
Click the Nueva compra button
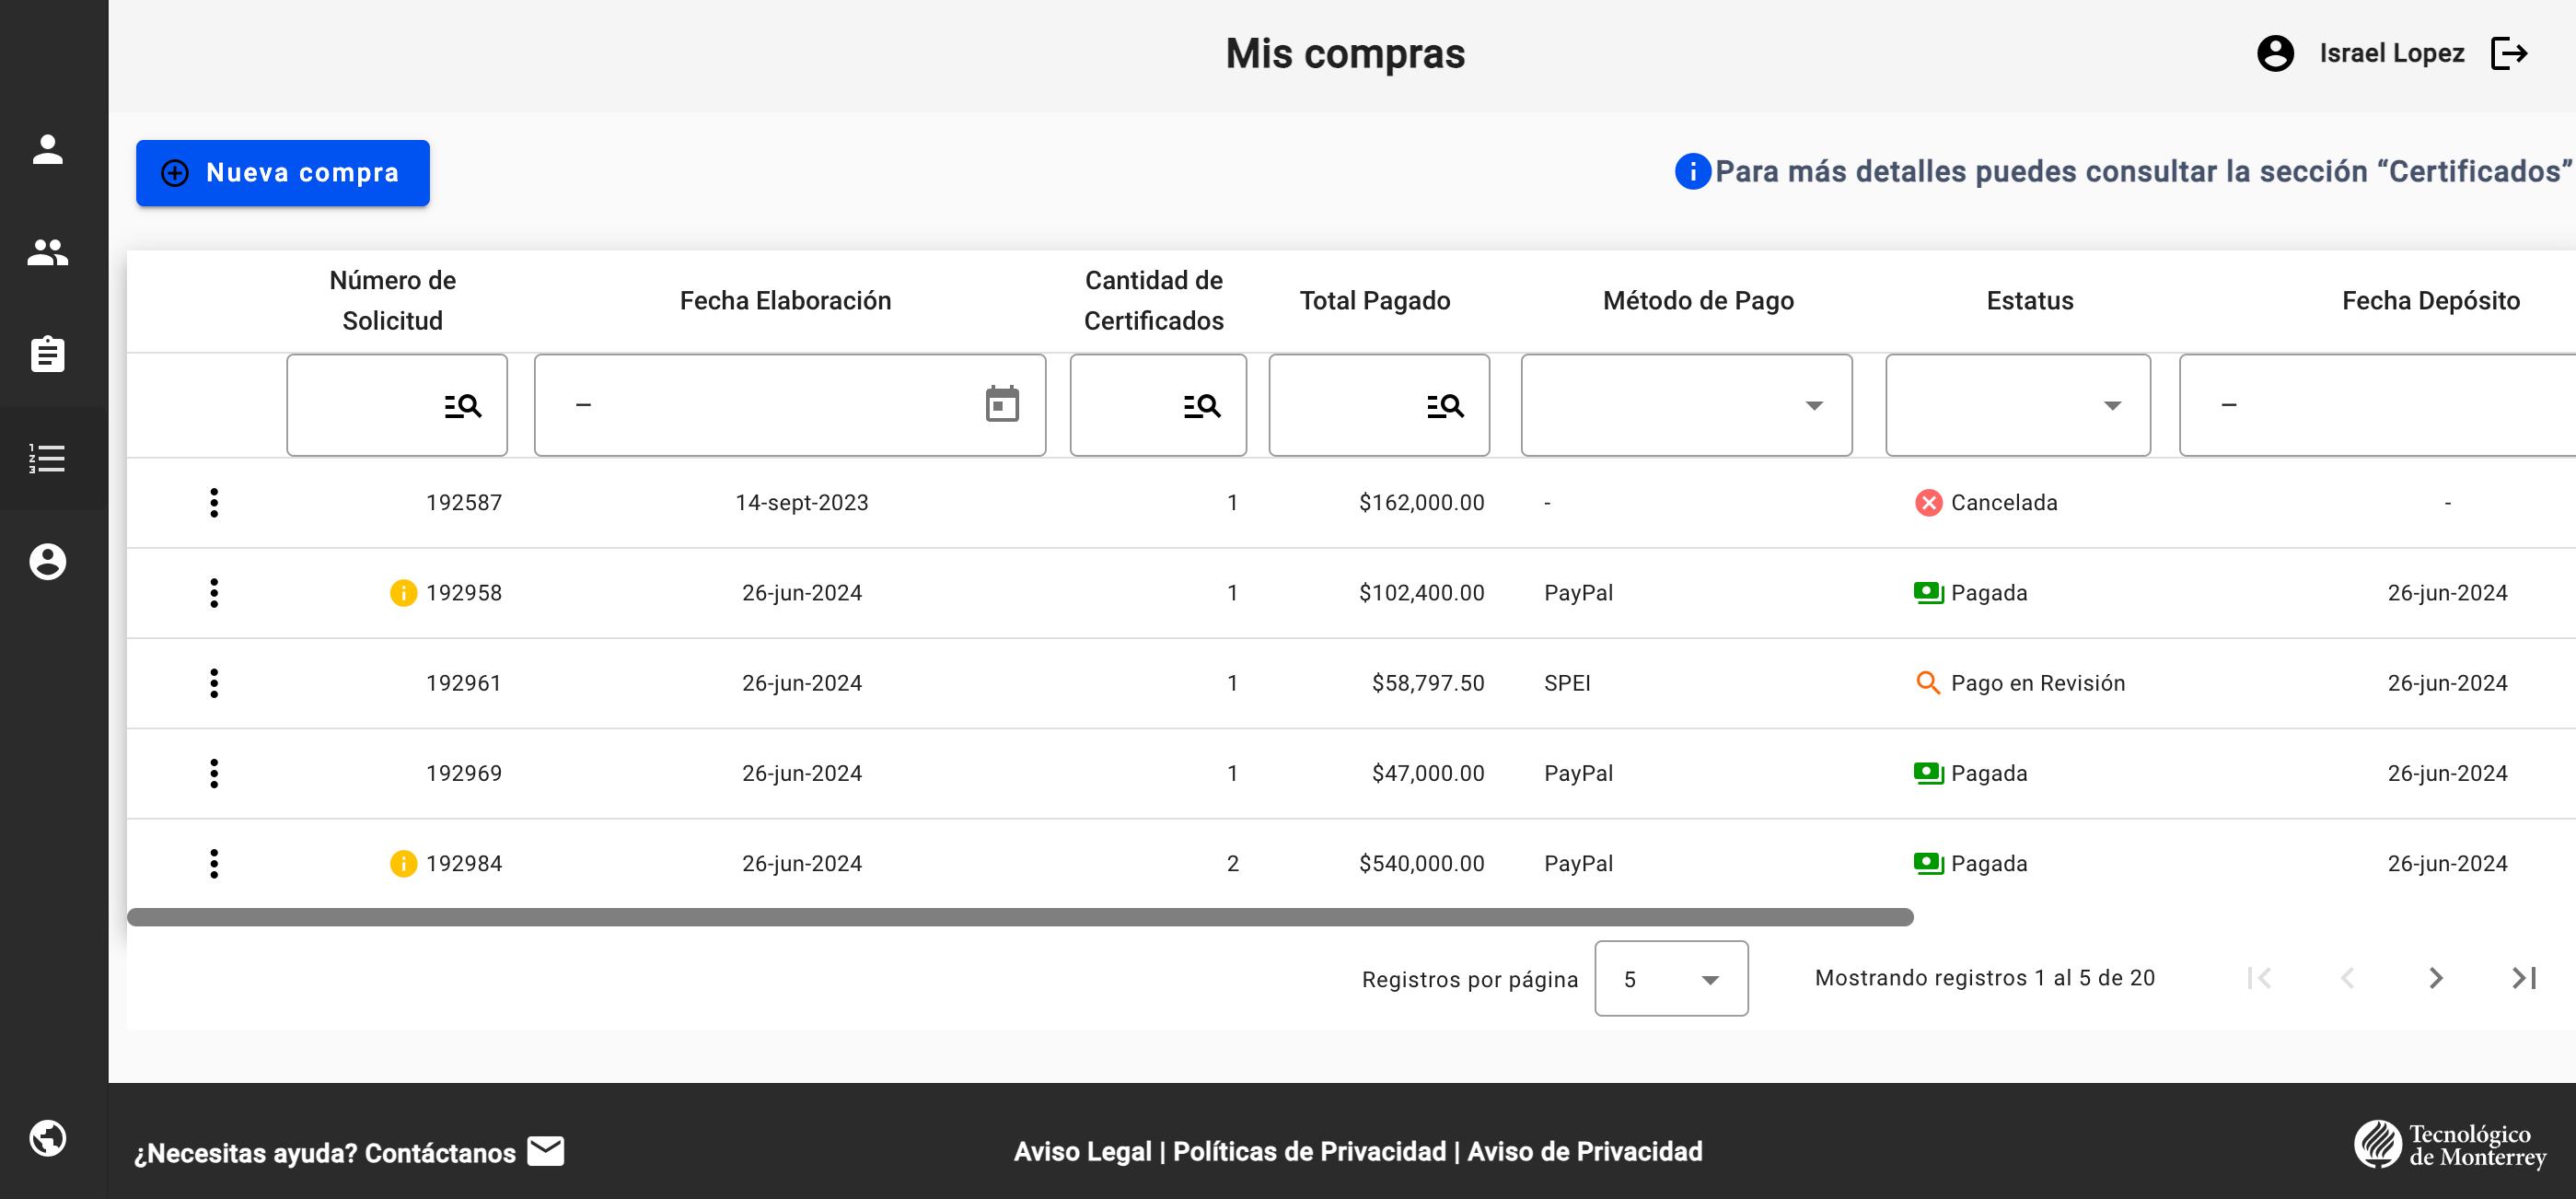pyautogui.click(x=283, y=173)
